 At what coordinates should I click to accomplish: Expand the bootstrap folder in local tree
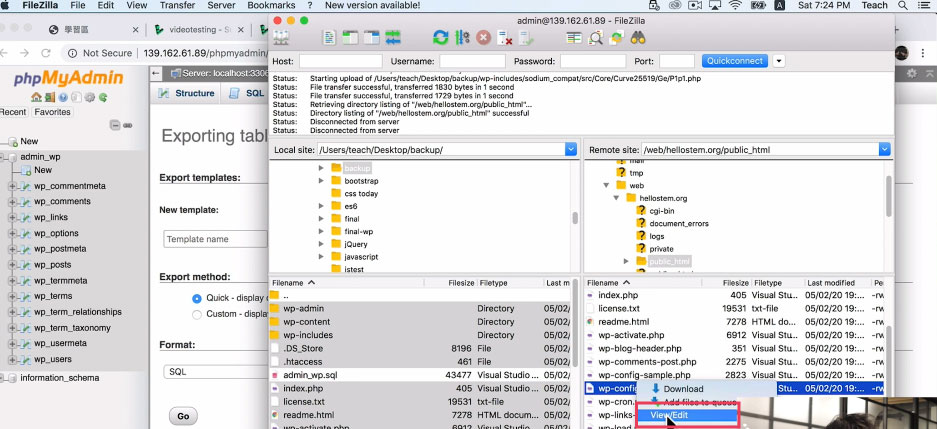[322, 181]
